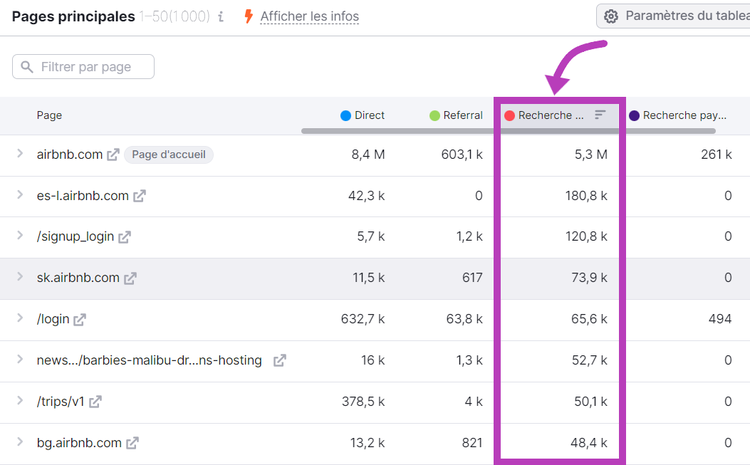Screen dimensions: 750x465
Task: Click the Pages principales heading
Action: 73,17
